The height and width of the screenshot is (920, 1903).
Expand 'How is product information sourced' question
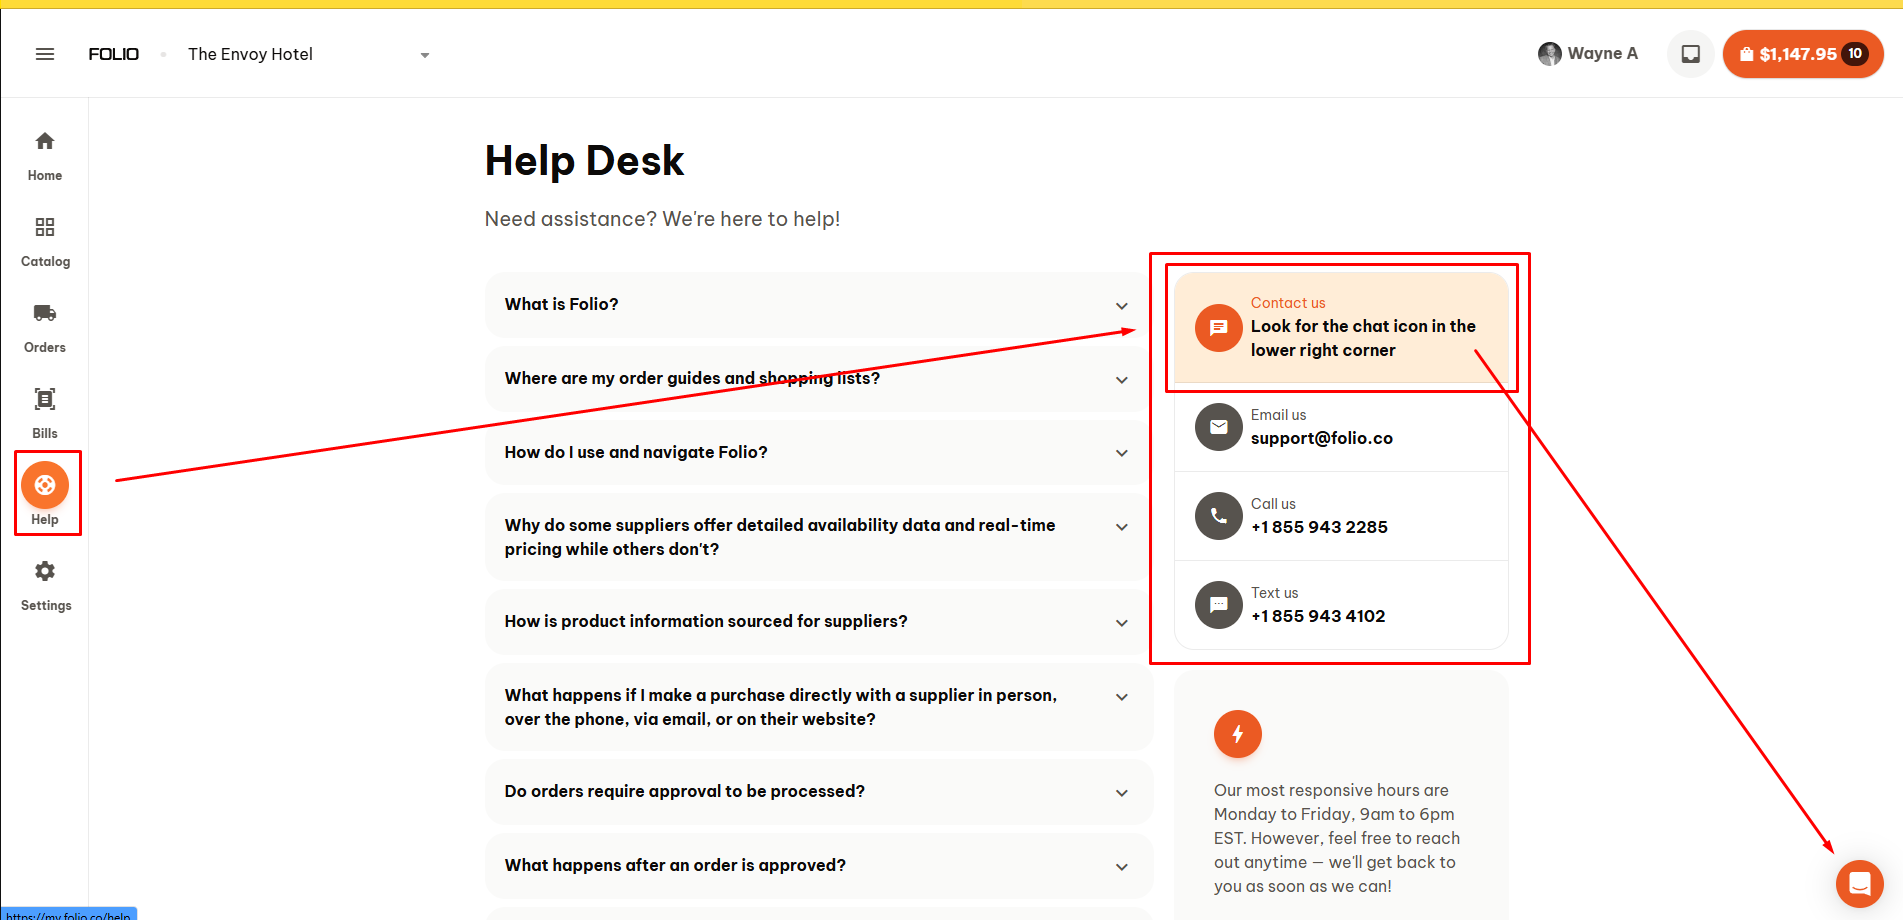[818, 622]
